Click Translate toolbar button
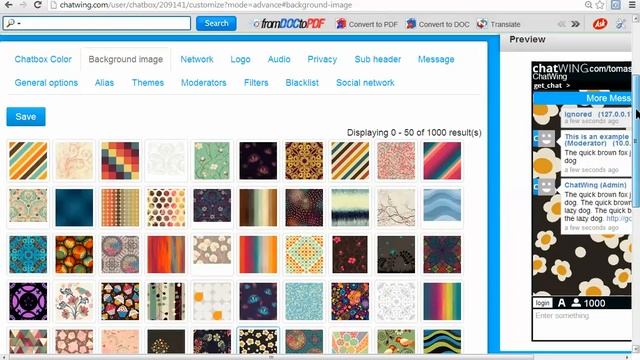The image size is (640, 360). [x=498, y=24]
